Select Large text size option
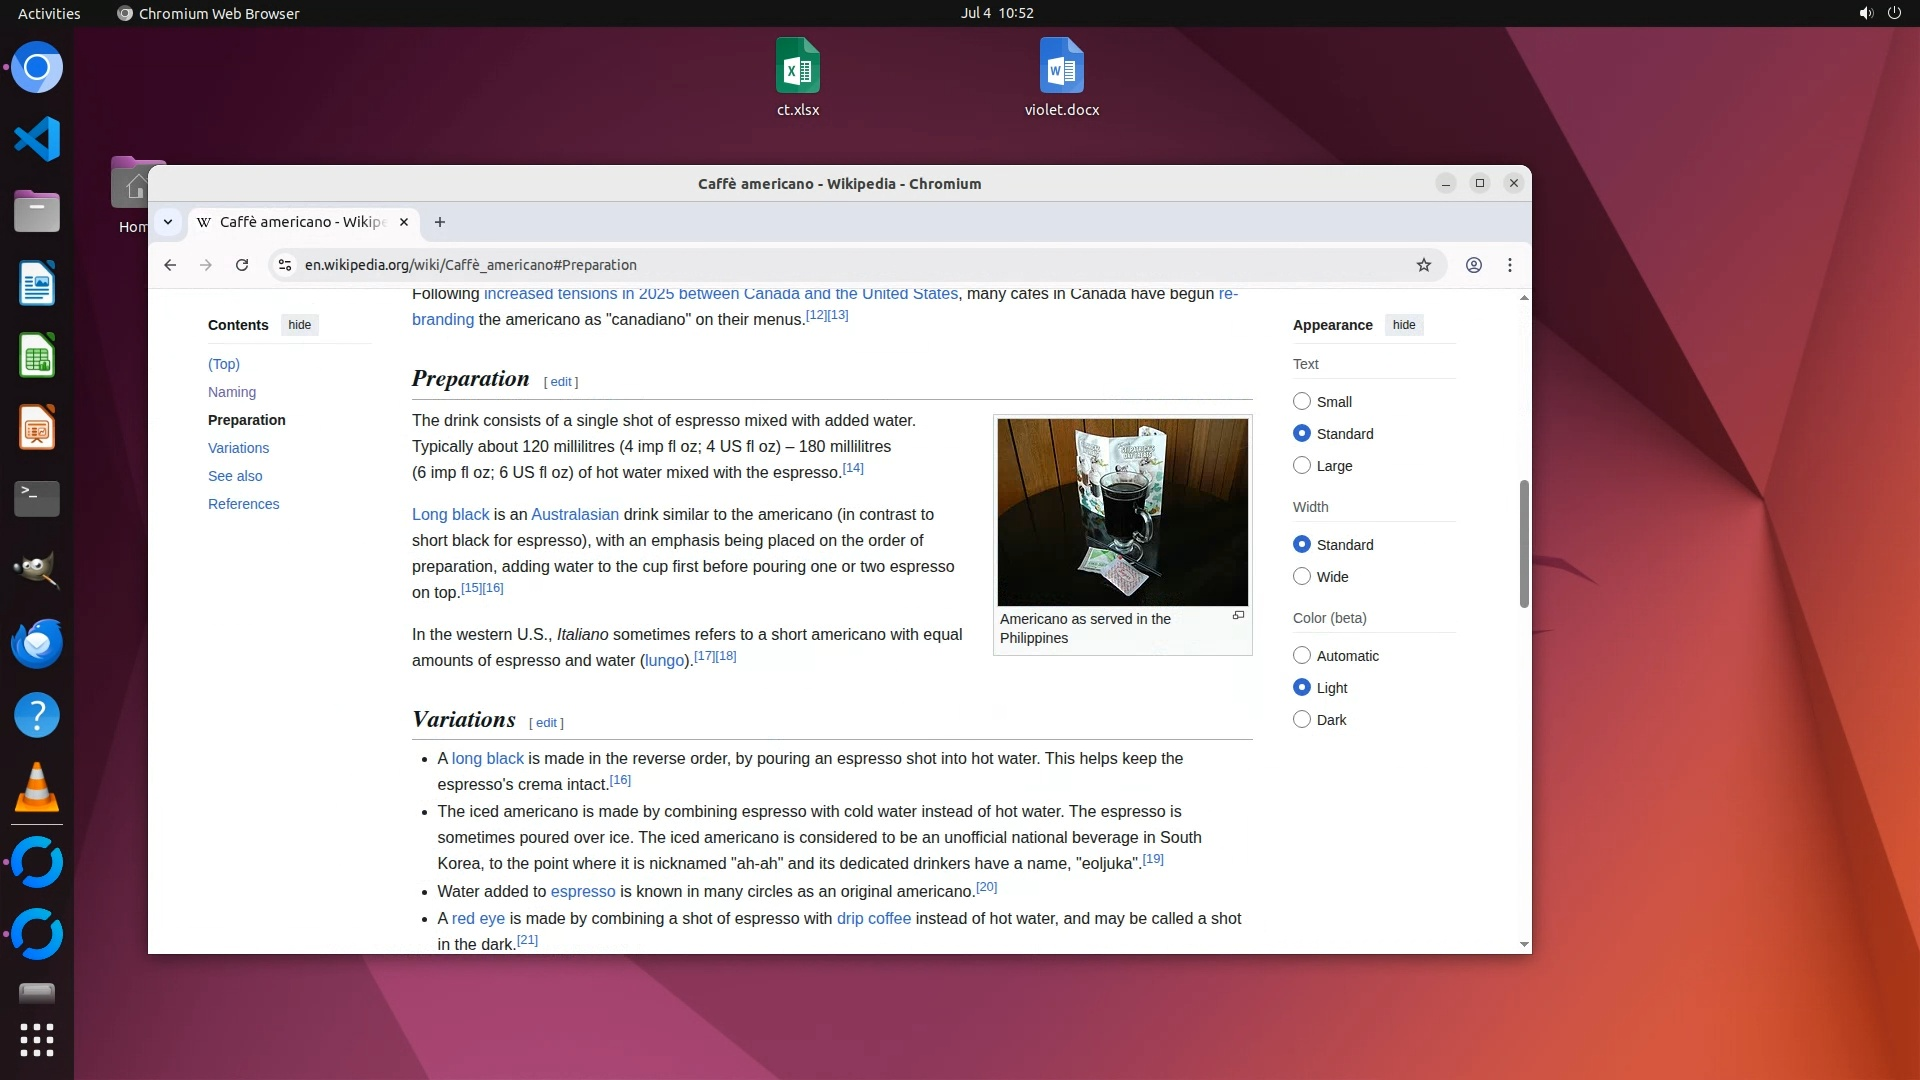This screenshot has height=1080, width=1920. tap(1302, 466)
